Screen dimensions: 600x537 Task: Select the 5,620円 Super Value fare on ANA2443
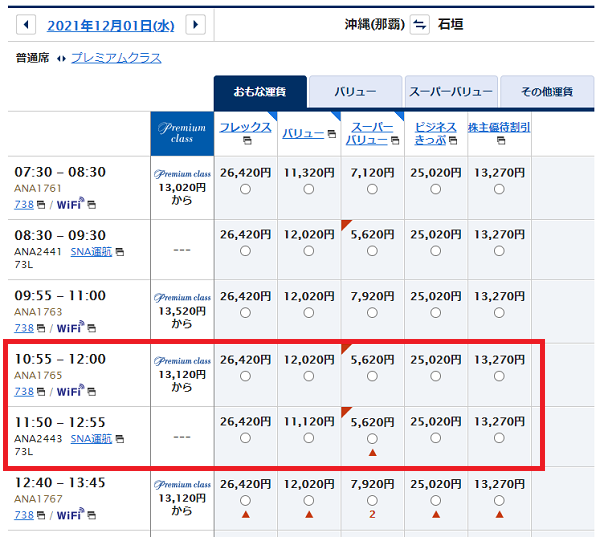click(x=372, y=438)
